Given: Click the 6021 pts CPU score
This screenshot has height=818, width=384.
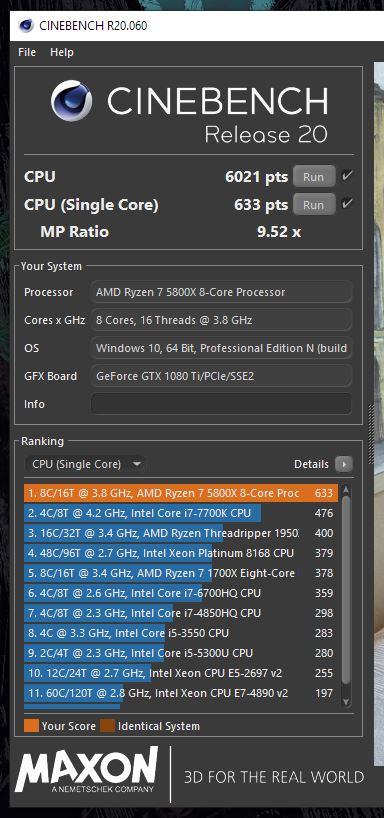Looking at the screenshot, I should coord(257,177).
